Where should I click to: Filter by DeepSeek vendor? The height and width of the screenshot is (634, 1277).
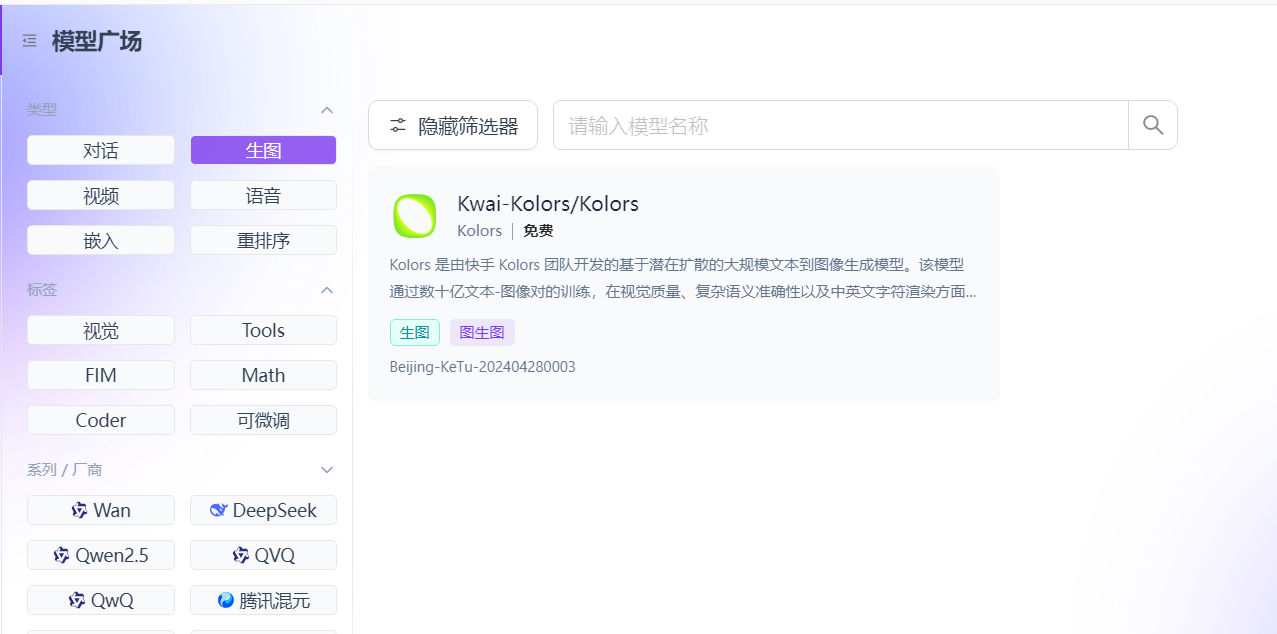click(x=263, y=510)
